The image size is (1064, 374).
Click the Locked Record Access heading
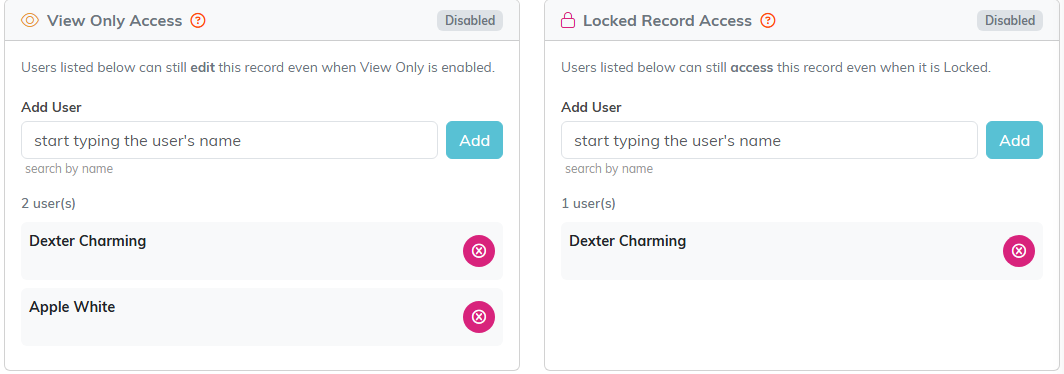[668, 20]
